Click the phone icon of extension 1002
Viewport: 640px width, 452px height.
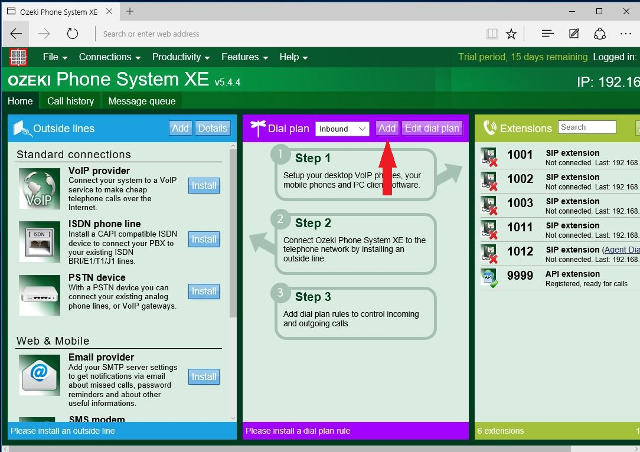489,181
